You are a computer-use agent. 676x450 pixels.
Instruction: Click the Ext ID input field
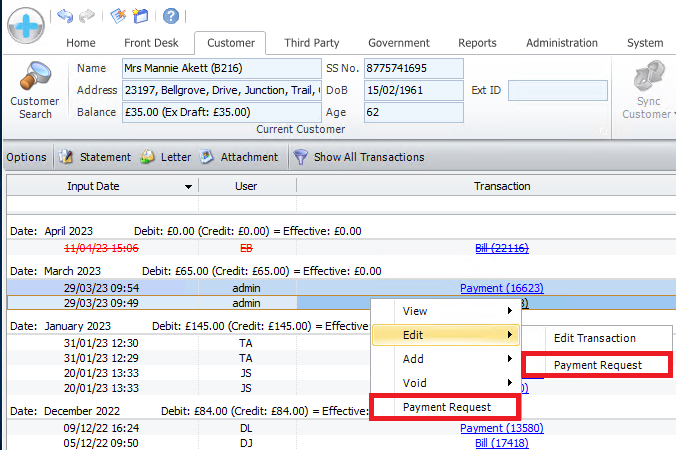[x=557, y=90]
